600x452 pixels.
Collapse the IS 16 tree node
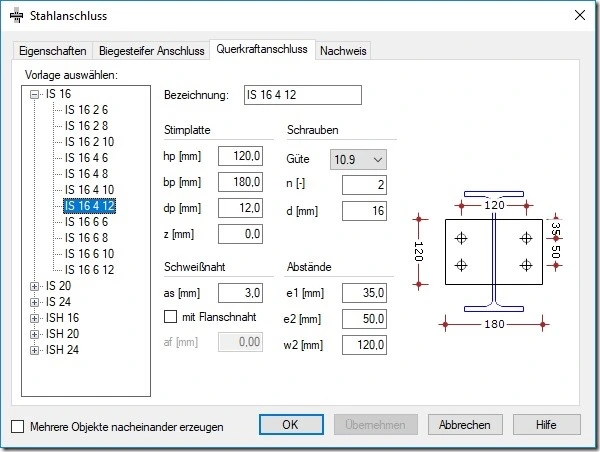[34, 94]
